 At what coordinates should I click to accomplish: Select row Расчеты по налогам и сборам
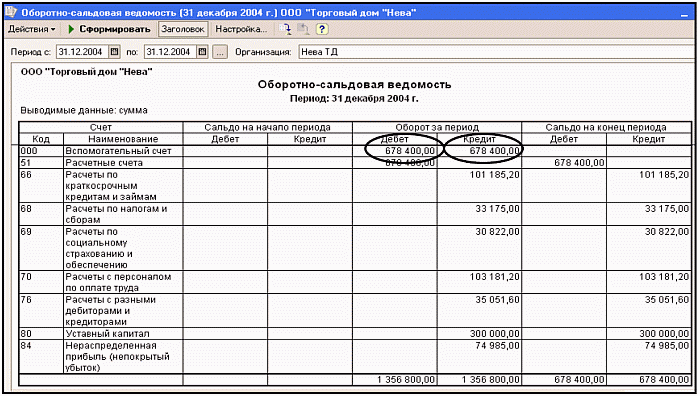(x=355, y=214)
